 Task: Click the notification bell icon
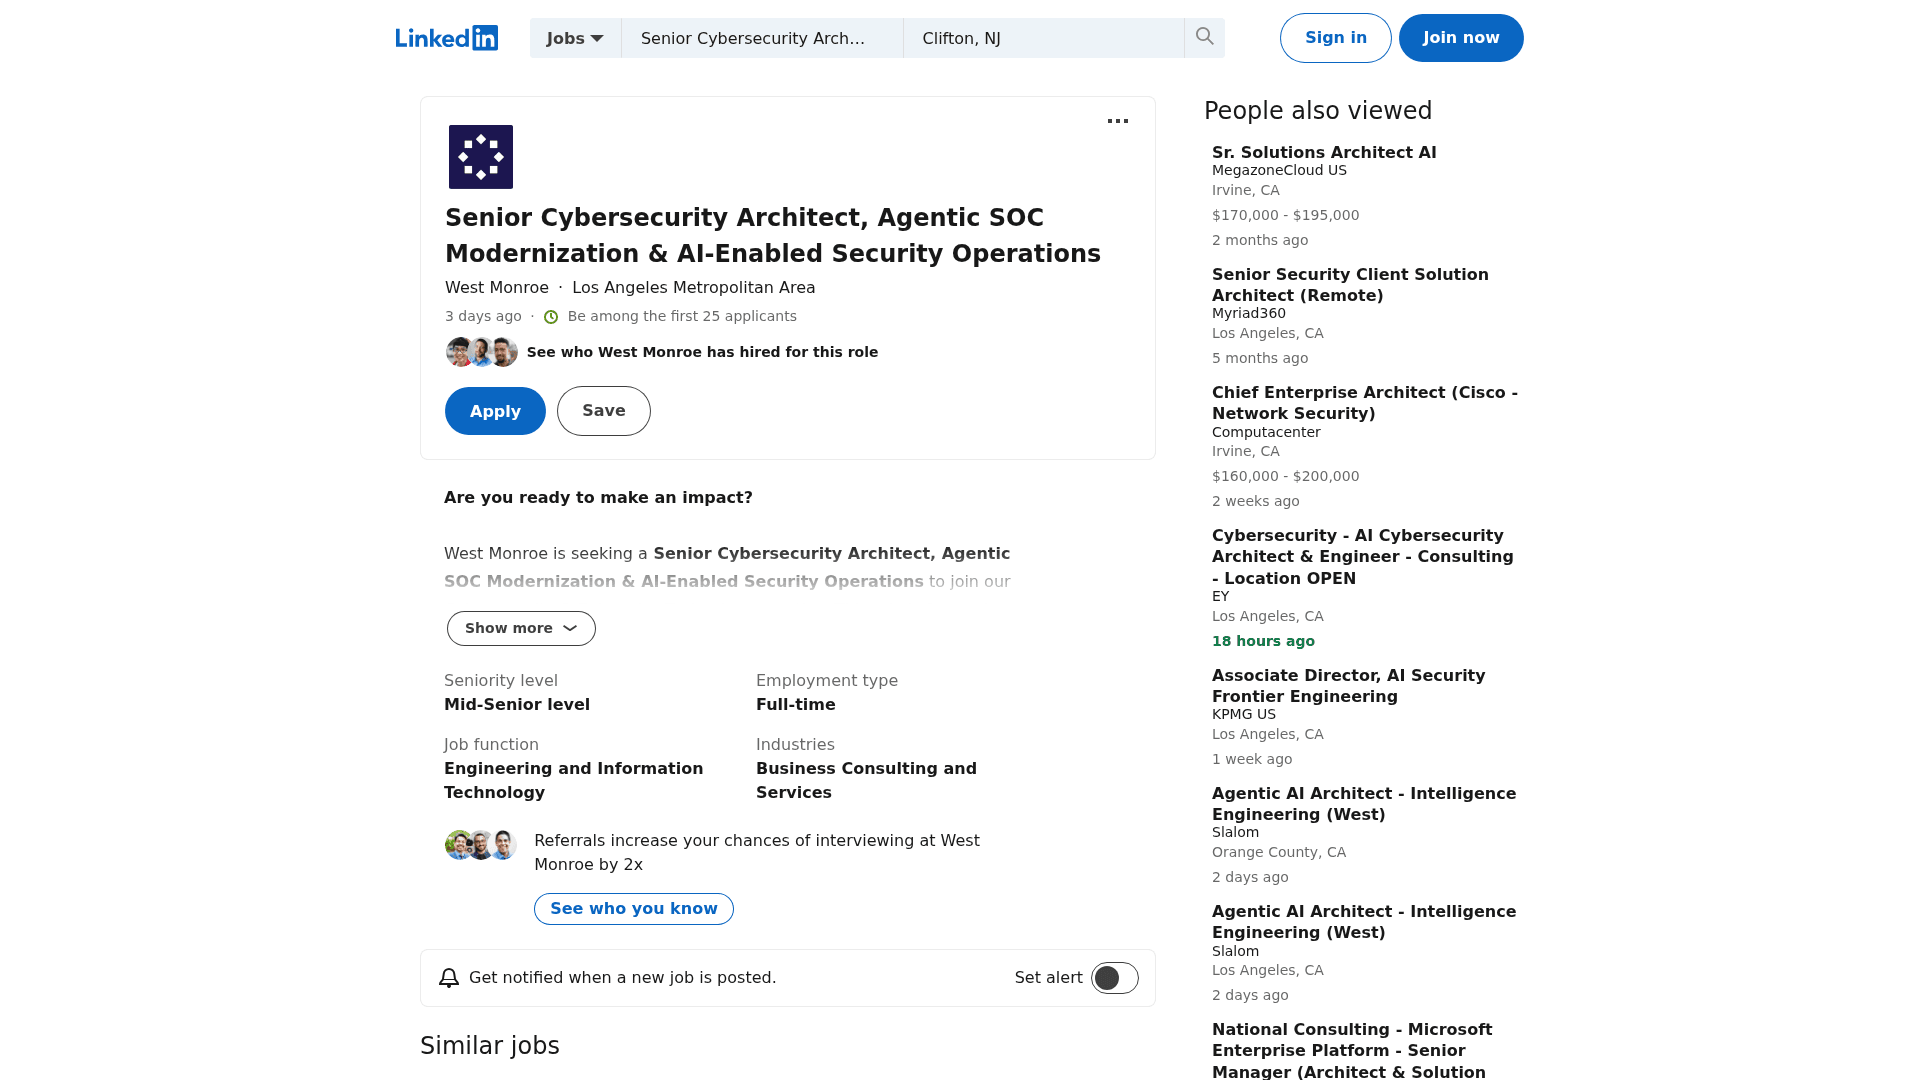point(449,978)
